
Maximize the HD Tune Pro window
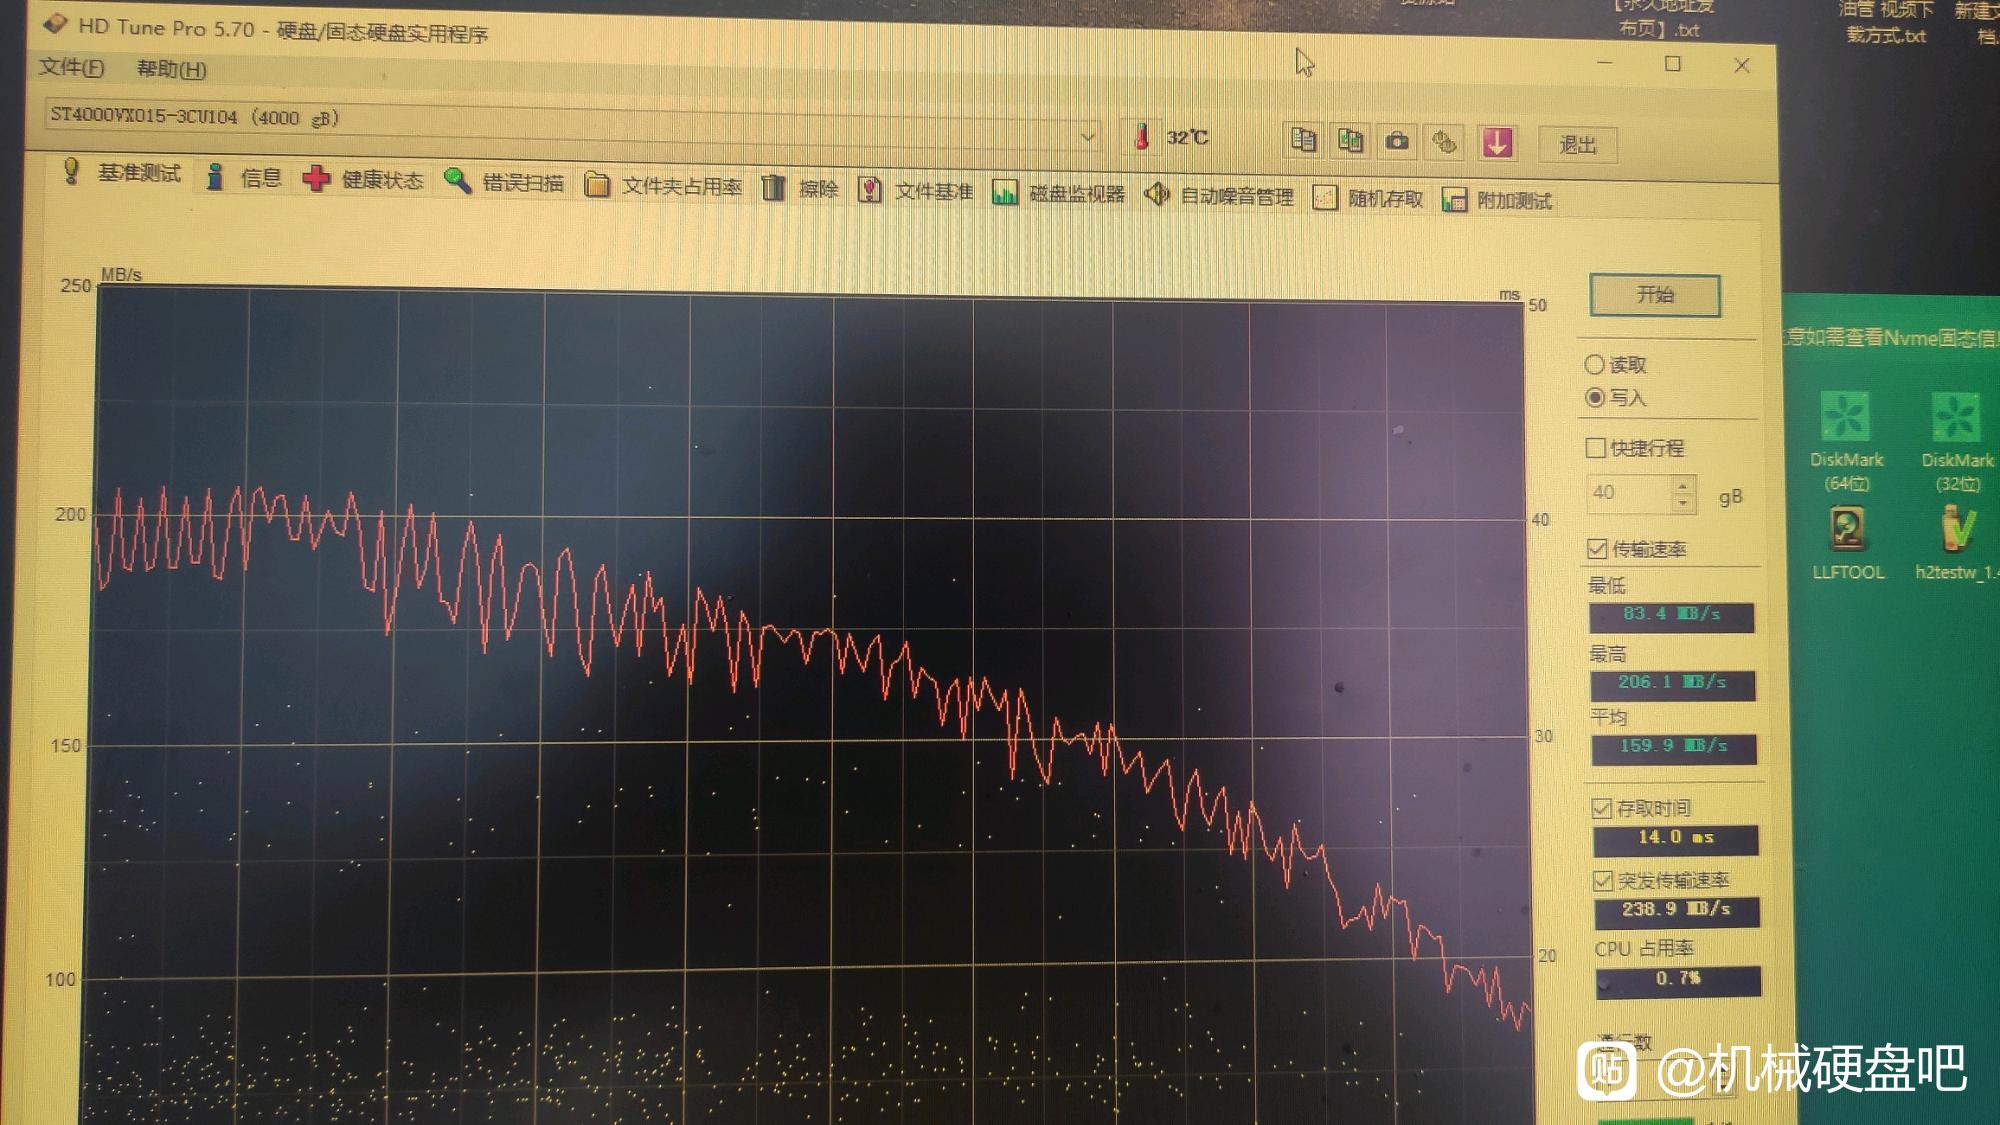pyautogui.click(x=1673, y=64)
